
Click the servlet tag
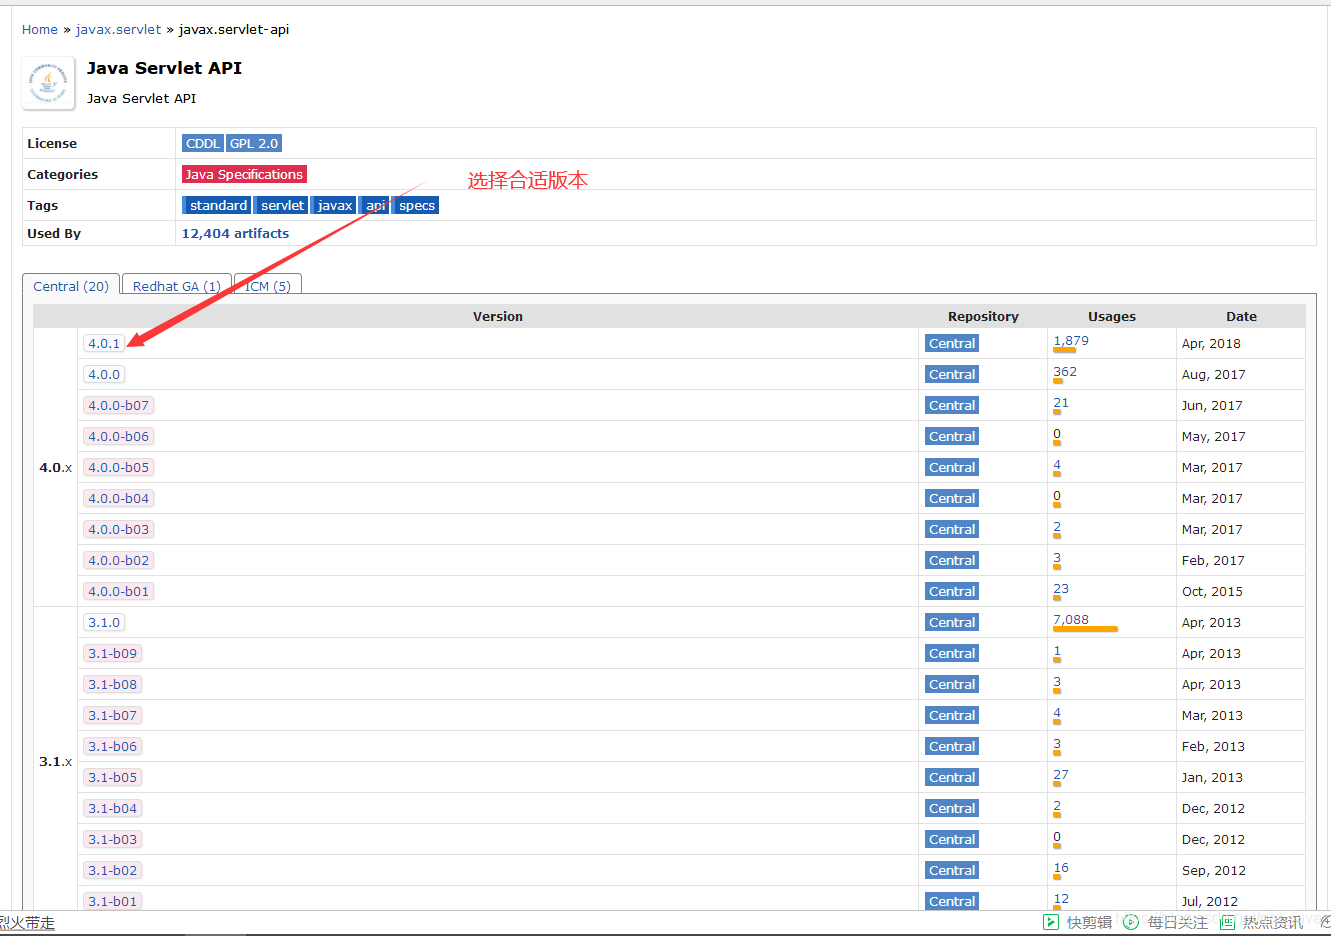[282, 205]
